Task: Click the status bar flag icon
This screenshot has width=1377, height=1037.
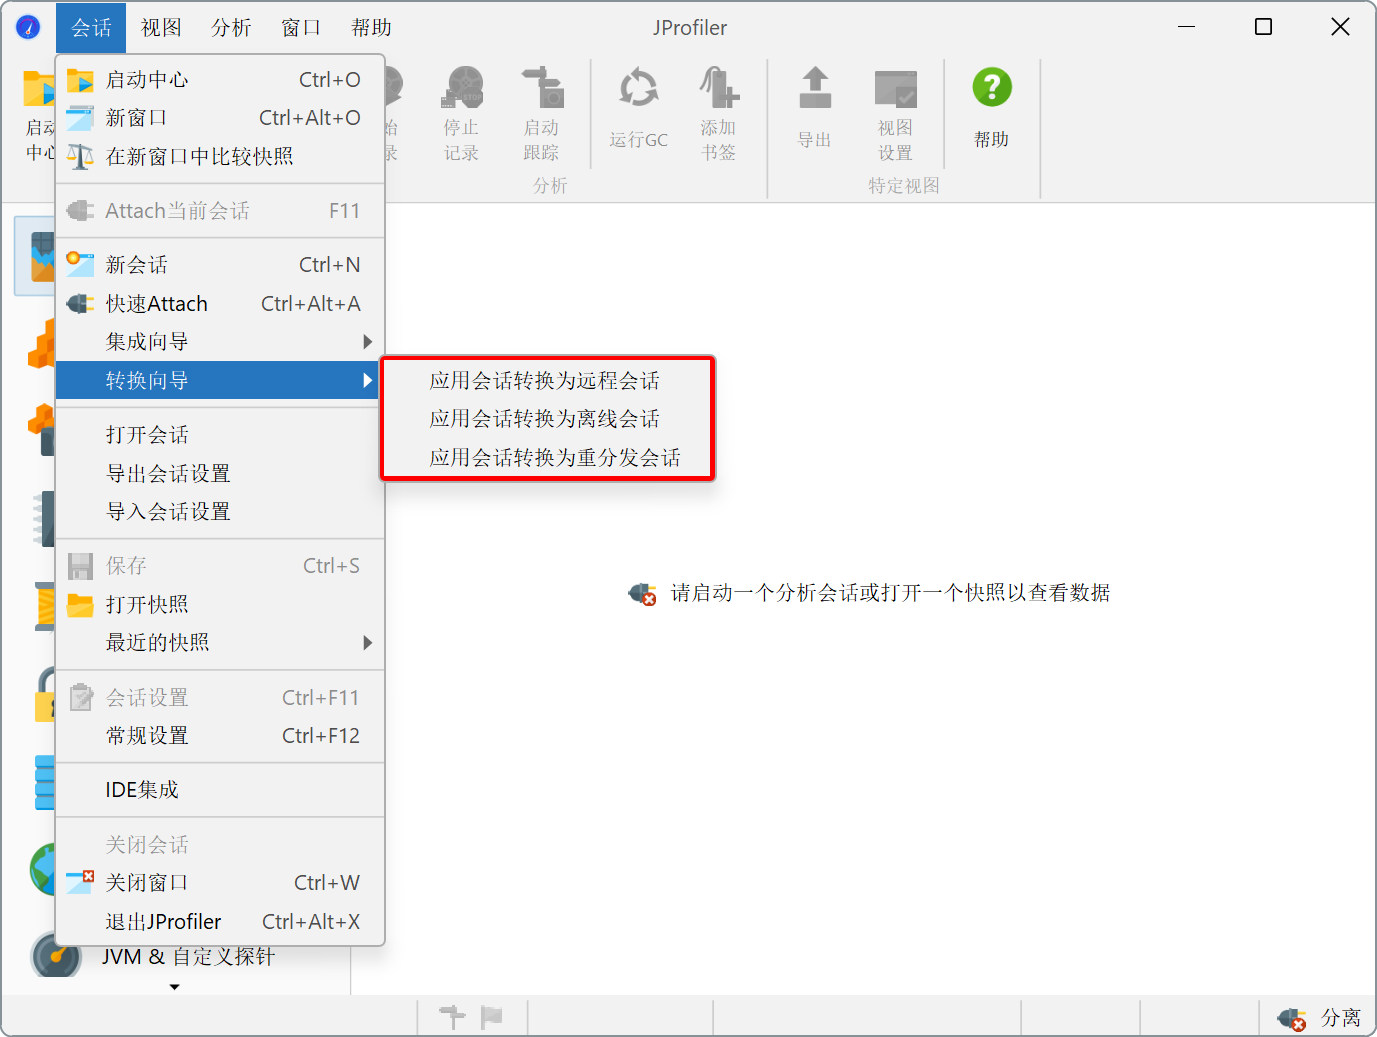Action: (x=491, y=1017)
